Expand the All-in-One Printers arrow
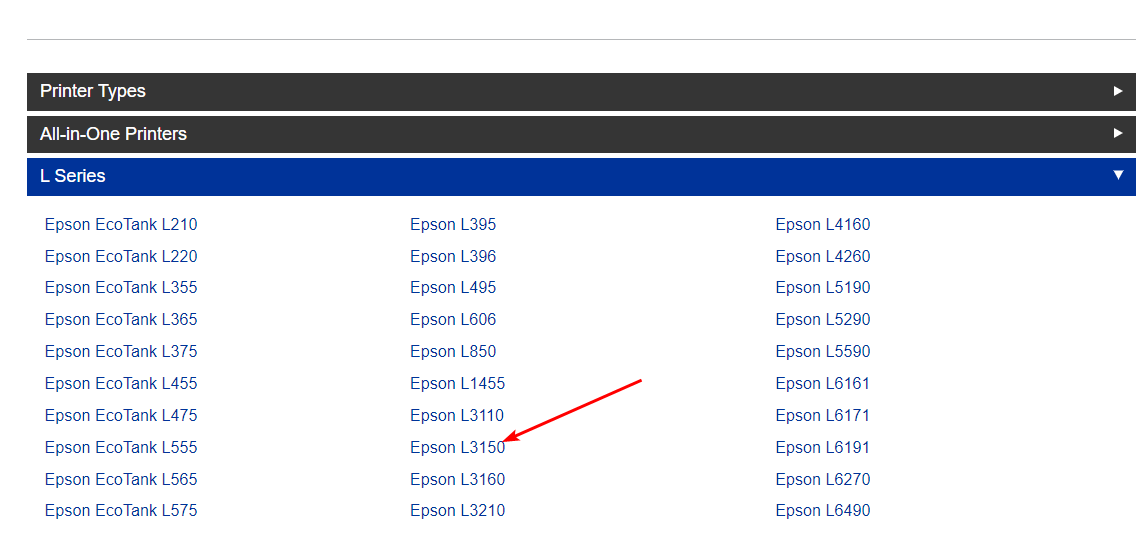 [x=1118, y=133]
